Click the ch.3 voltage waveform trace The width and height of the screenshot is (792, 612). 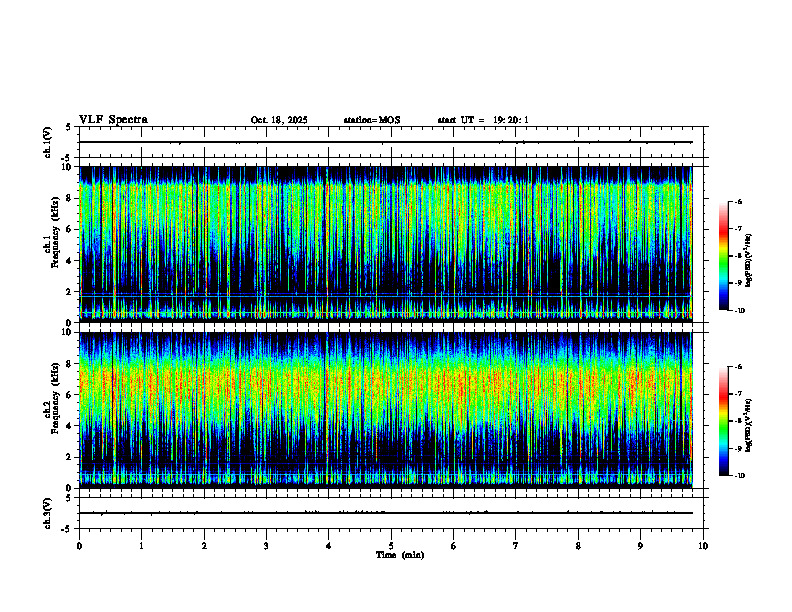click(386, 513)
